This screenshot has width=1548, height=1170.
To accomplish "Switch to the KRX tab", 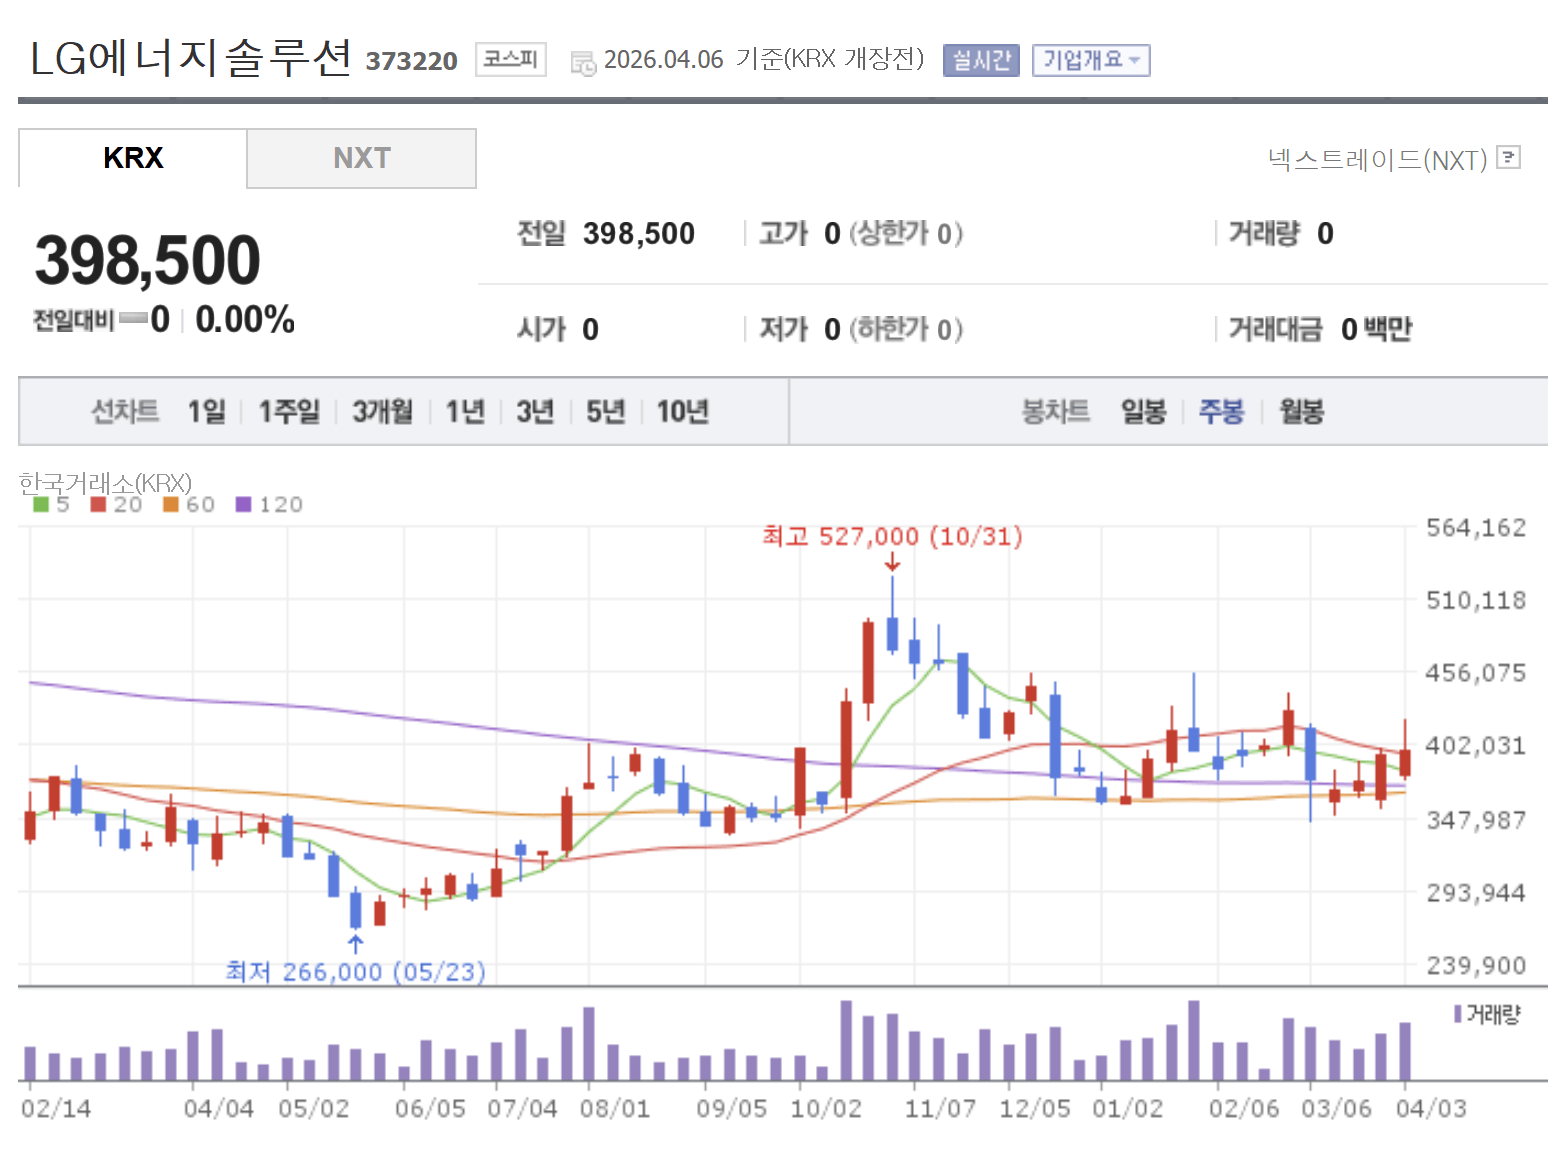I will (133, 158).
